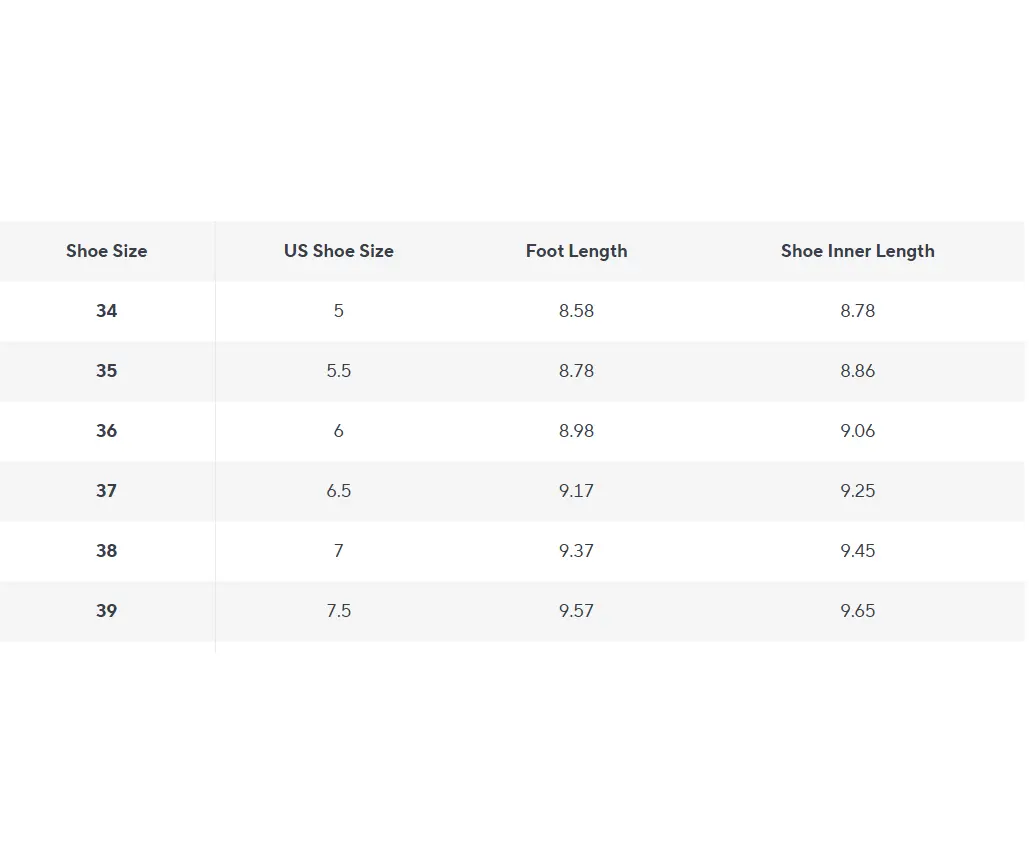
Task: Select shoe size 39 row label
Action: (106, 611)
